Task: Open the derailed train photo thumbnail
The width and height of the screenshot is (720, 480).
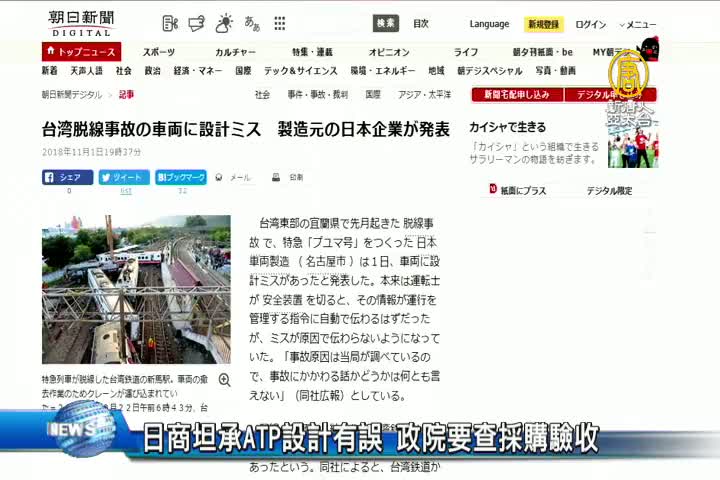Action: coord(136,289)
